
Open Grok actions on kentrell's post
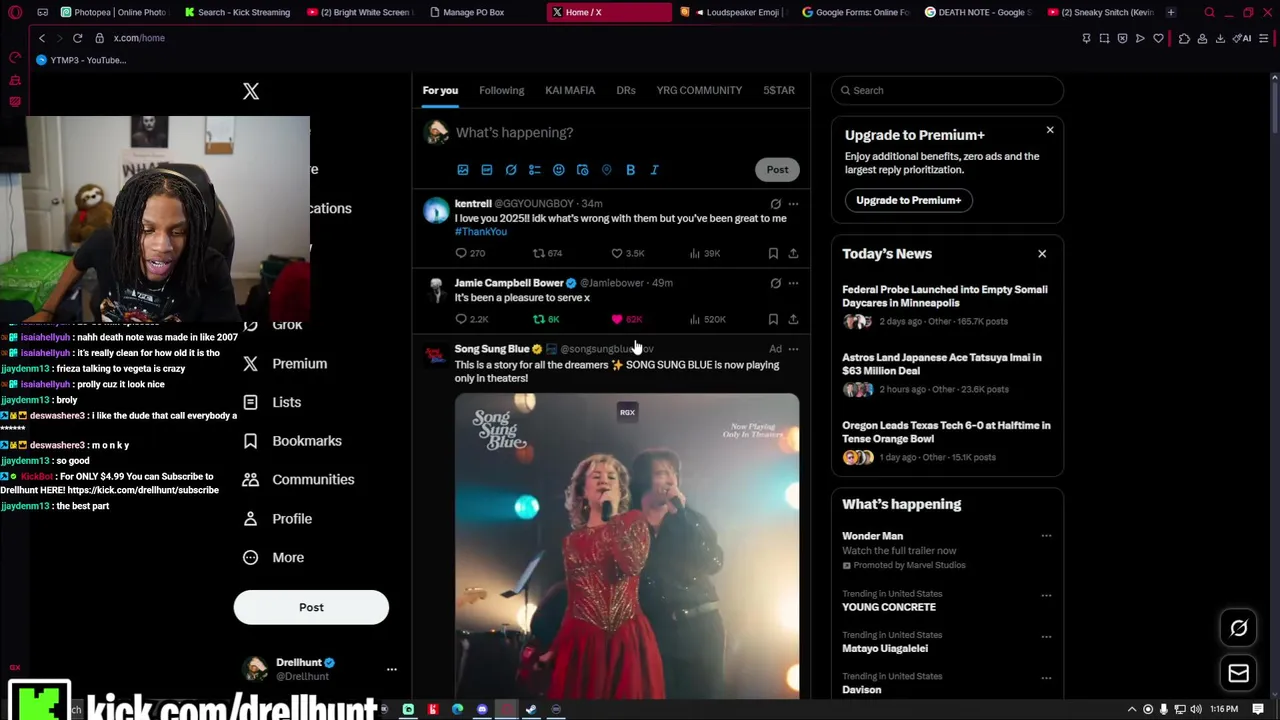(775, 204)
